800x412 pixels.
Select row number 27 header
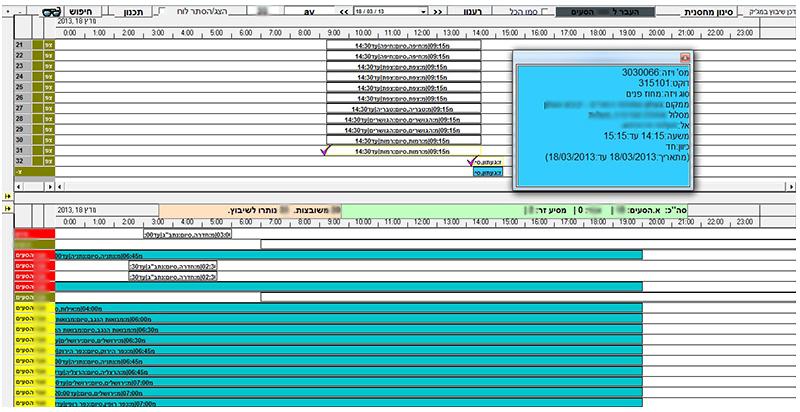coord(23,109)
